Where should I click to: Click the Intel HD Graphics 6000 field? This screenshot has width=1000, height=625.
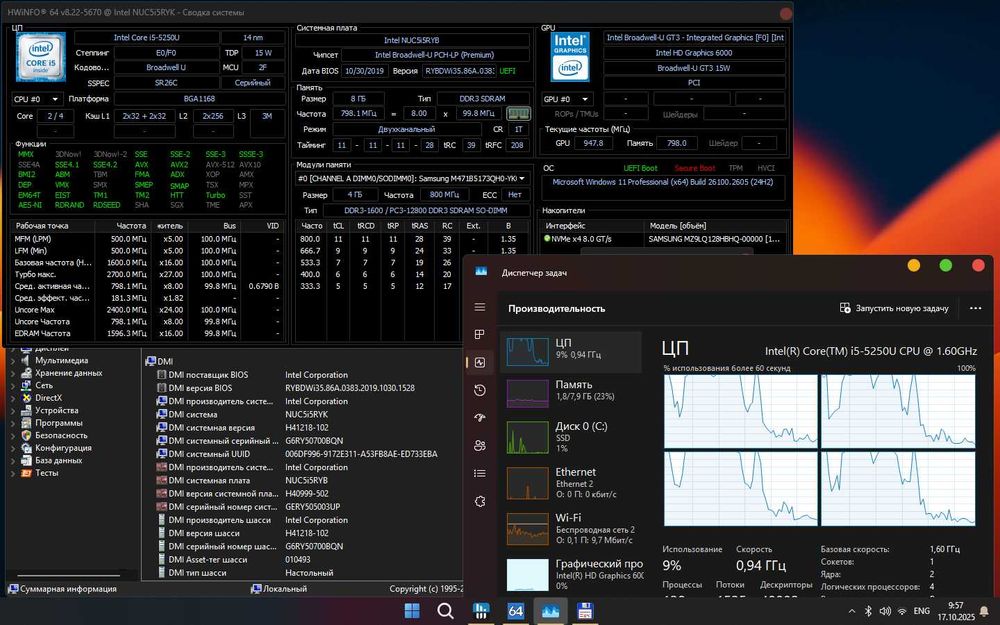[x=694, y=53]
